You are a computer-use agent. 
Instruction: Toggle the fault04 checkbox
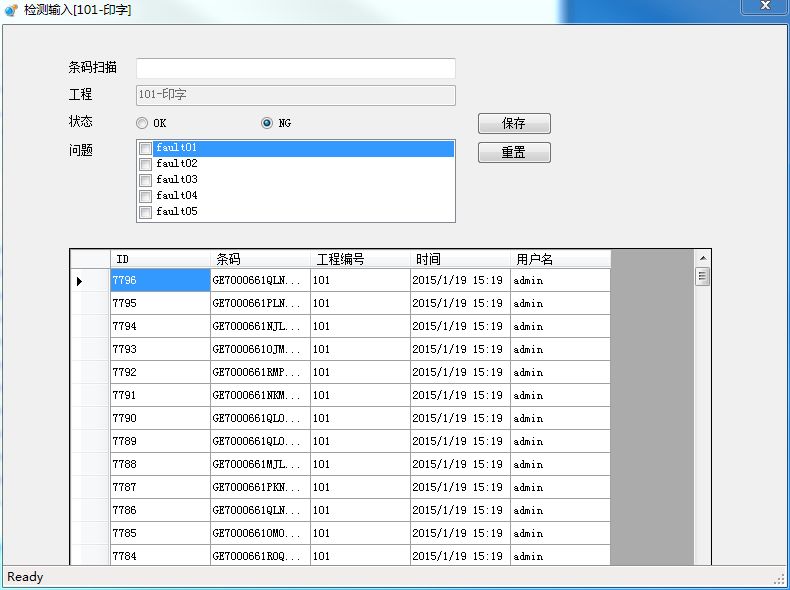146,196
